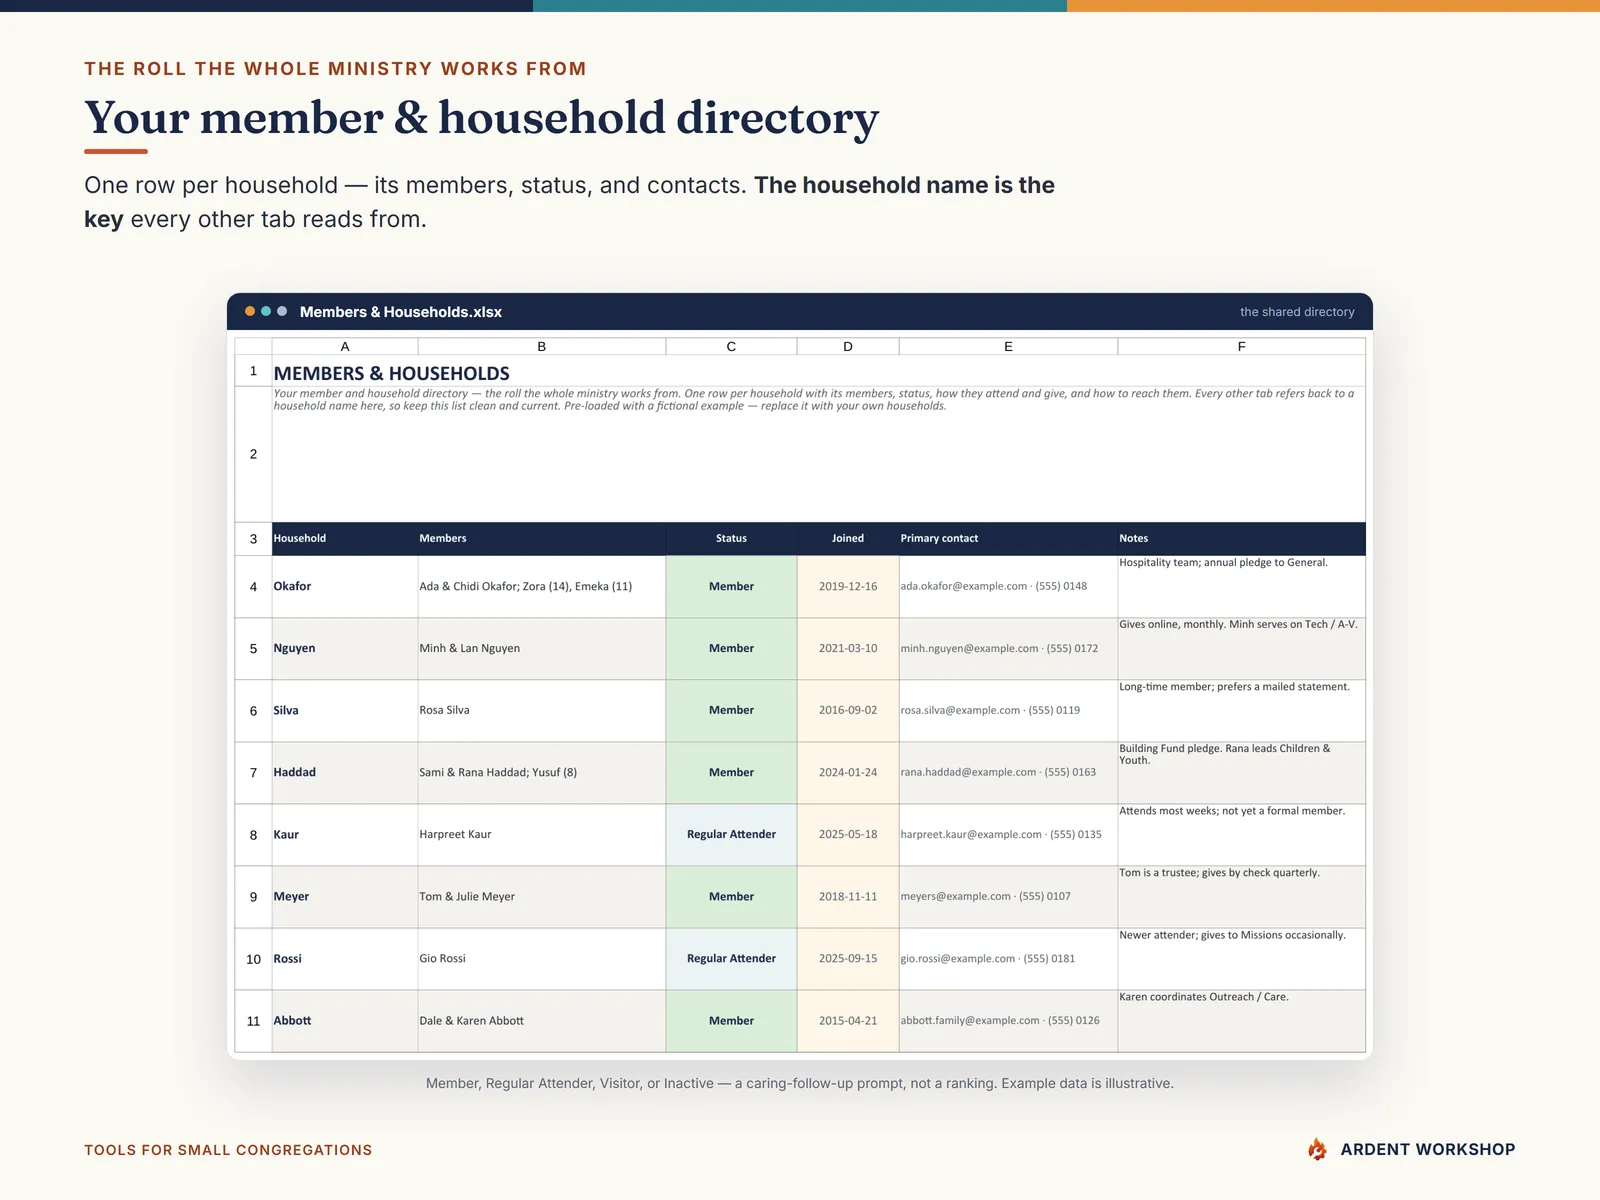Click the Dale & Karen Abbott members cell
This screenshot has width=1600, height=1200.
[542, 1021]
